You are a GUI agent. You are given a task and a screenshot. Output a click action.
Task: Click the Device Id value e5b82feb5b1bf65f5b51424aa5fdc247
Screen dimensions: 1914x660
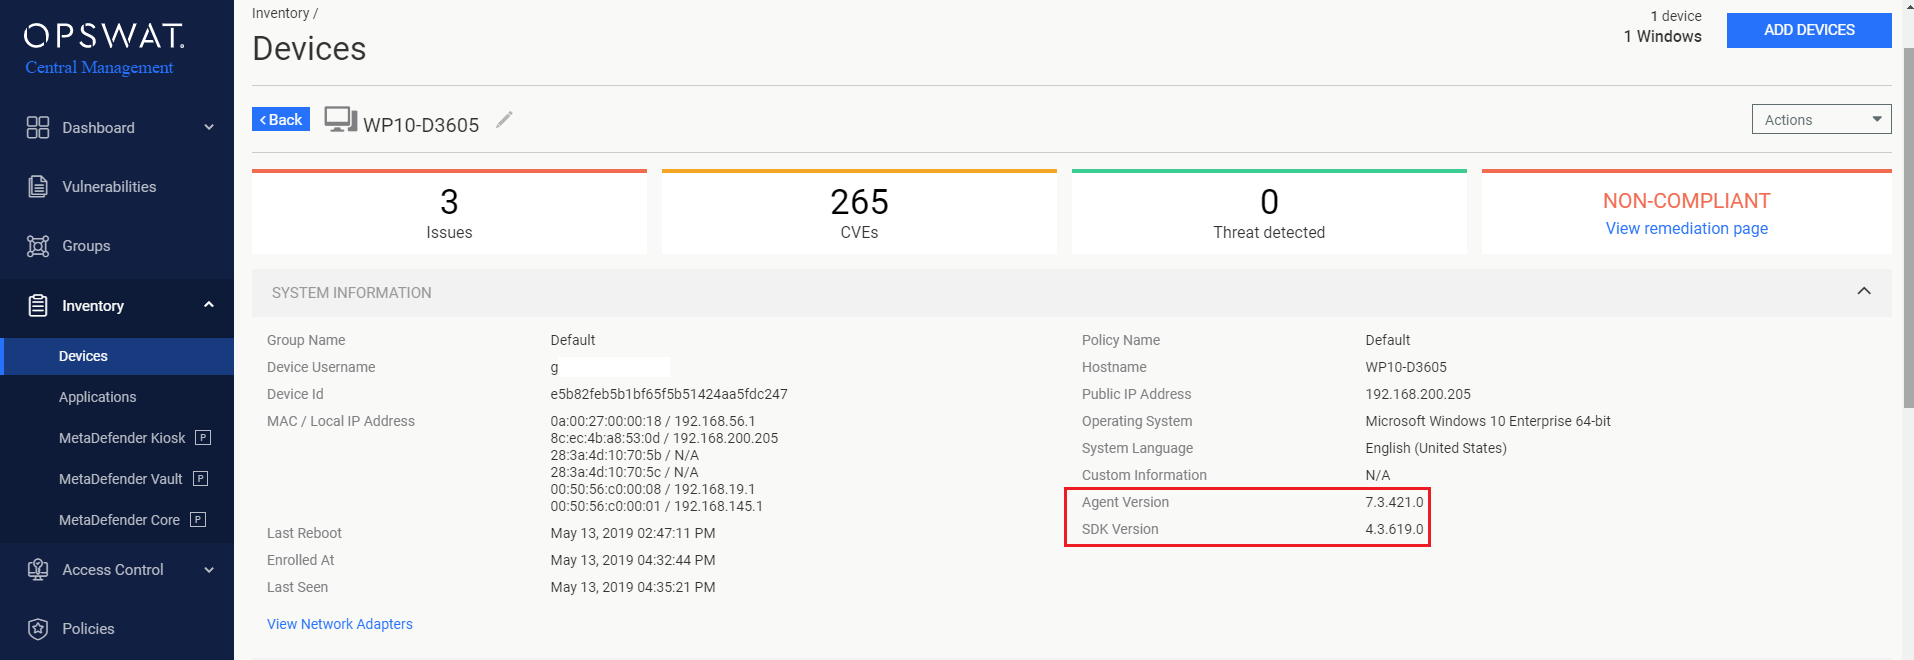click(668, 394)
